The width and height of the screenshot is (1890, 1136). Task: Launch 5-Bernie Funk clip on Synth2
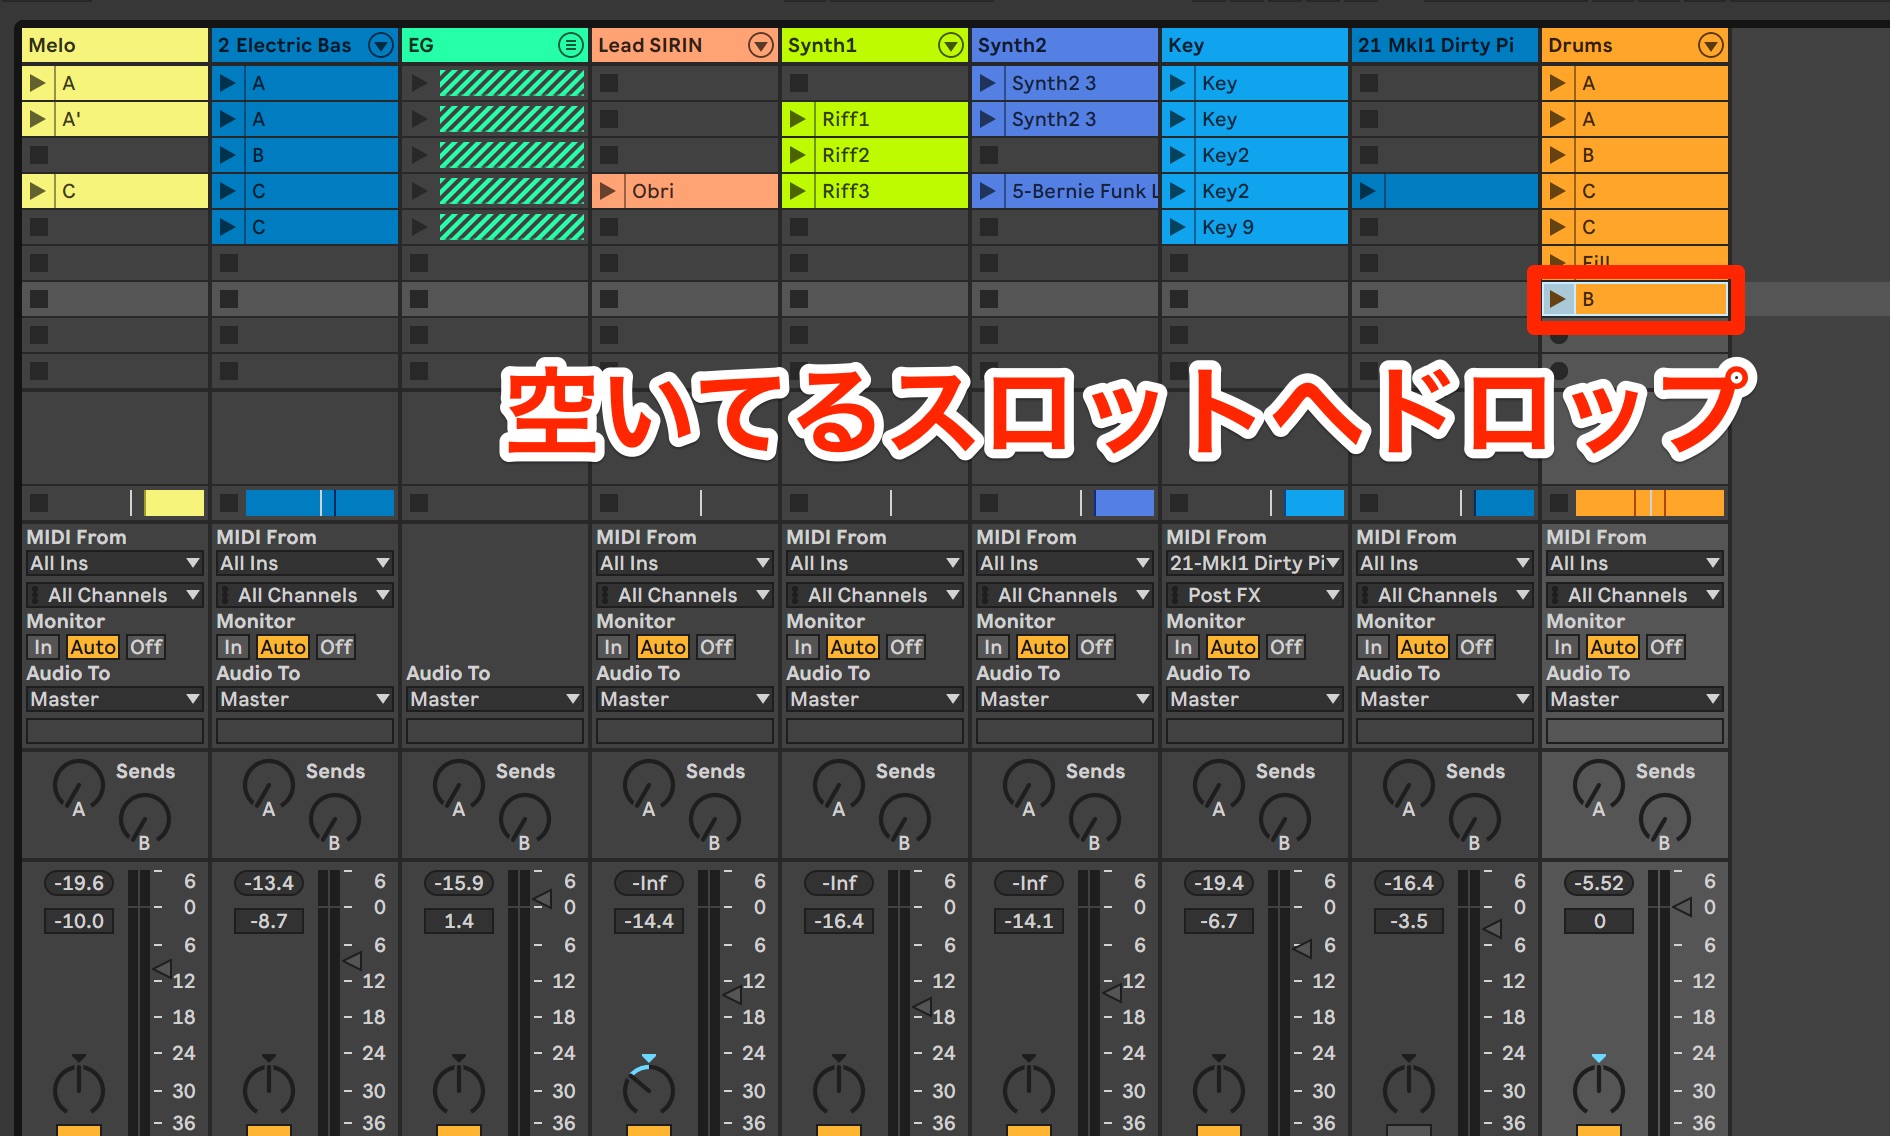point(988,191)
